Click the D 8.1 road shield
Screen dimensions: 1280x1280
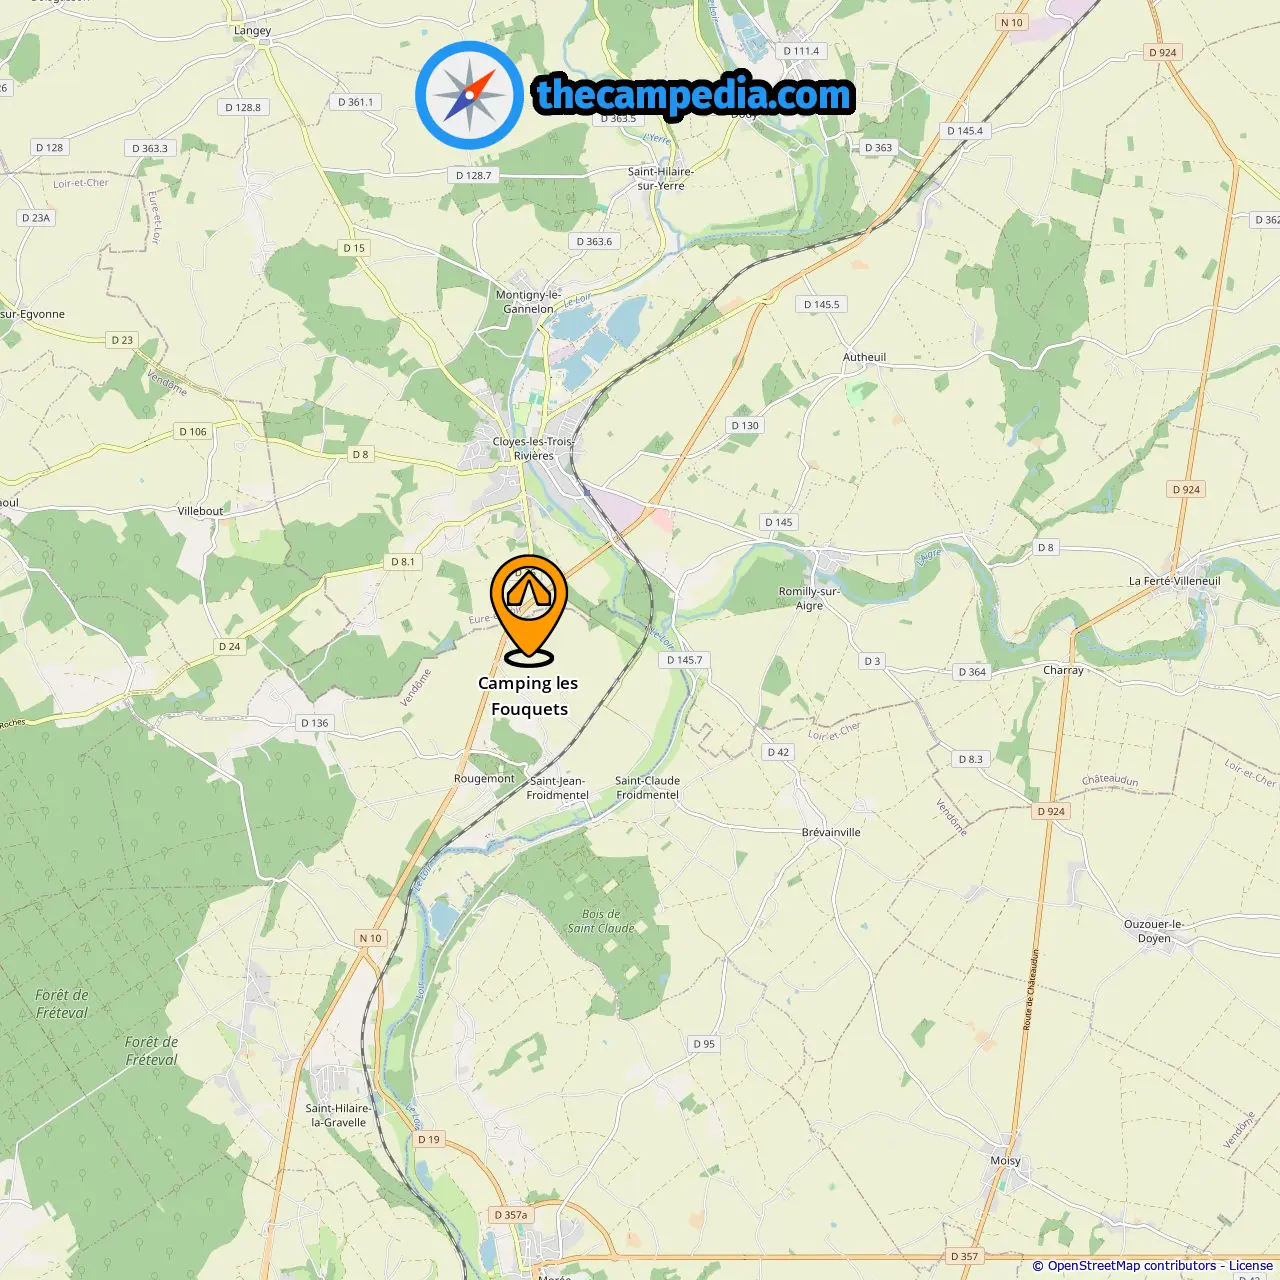(x=402, y=562)
